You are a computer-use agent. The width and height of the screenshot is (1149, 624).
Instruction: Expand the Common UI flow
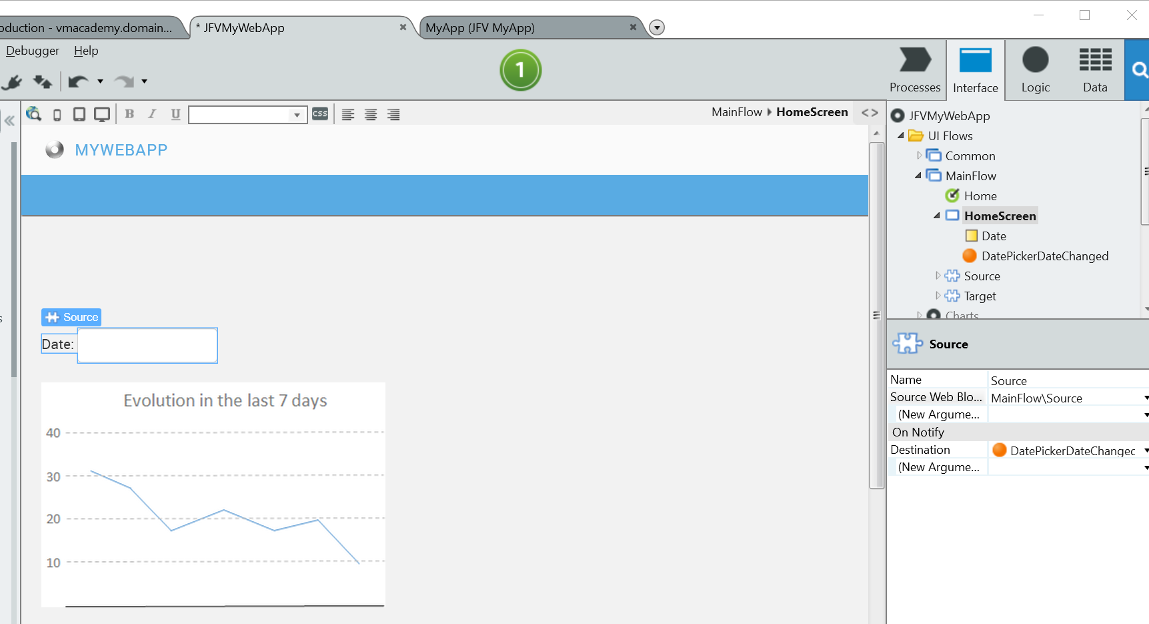pos(920,155)
